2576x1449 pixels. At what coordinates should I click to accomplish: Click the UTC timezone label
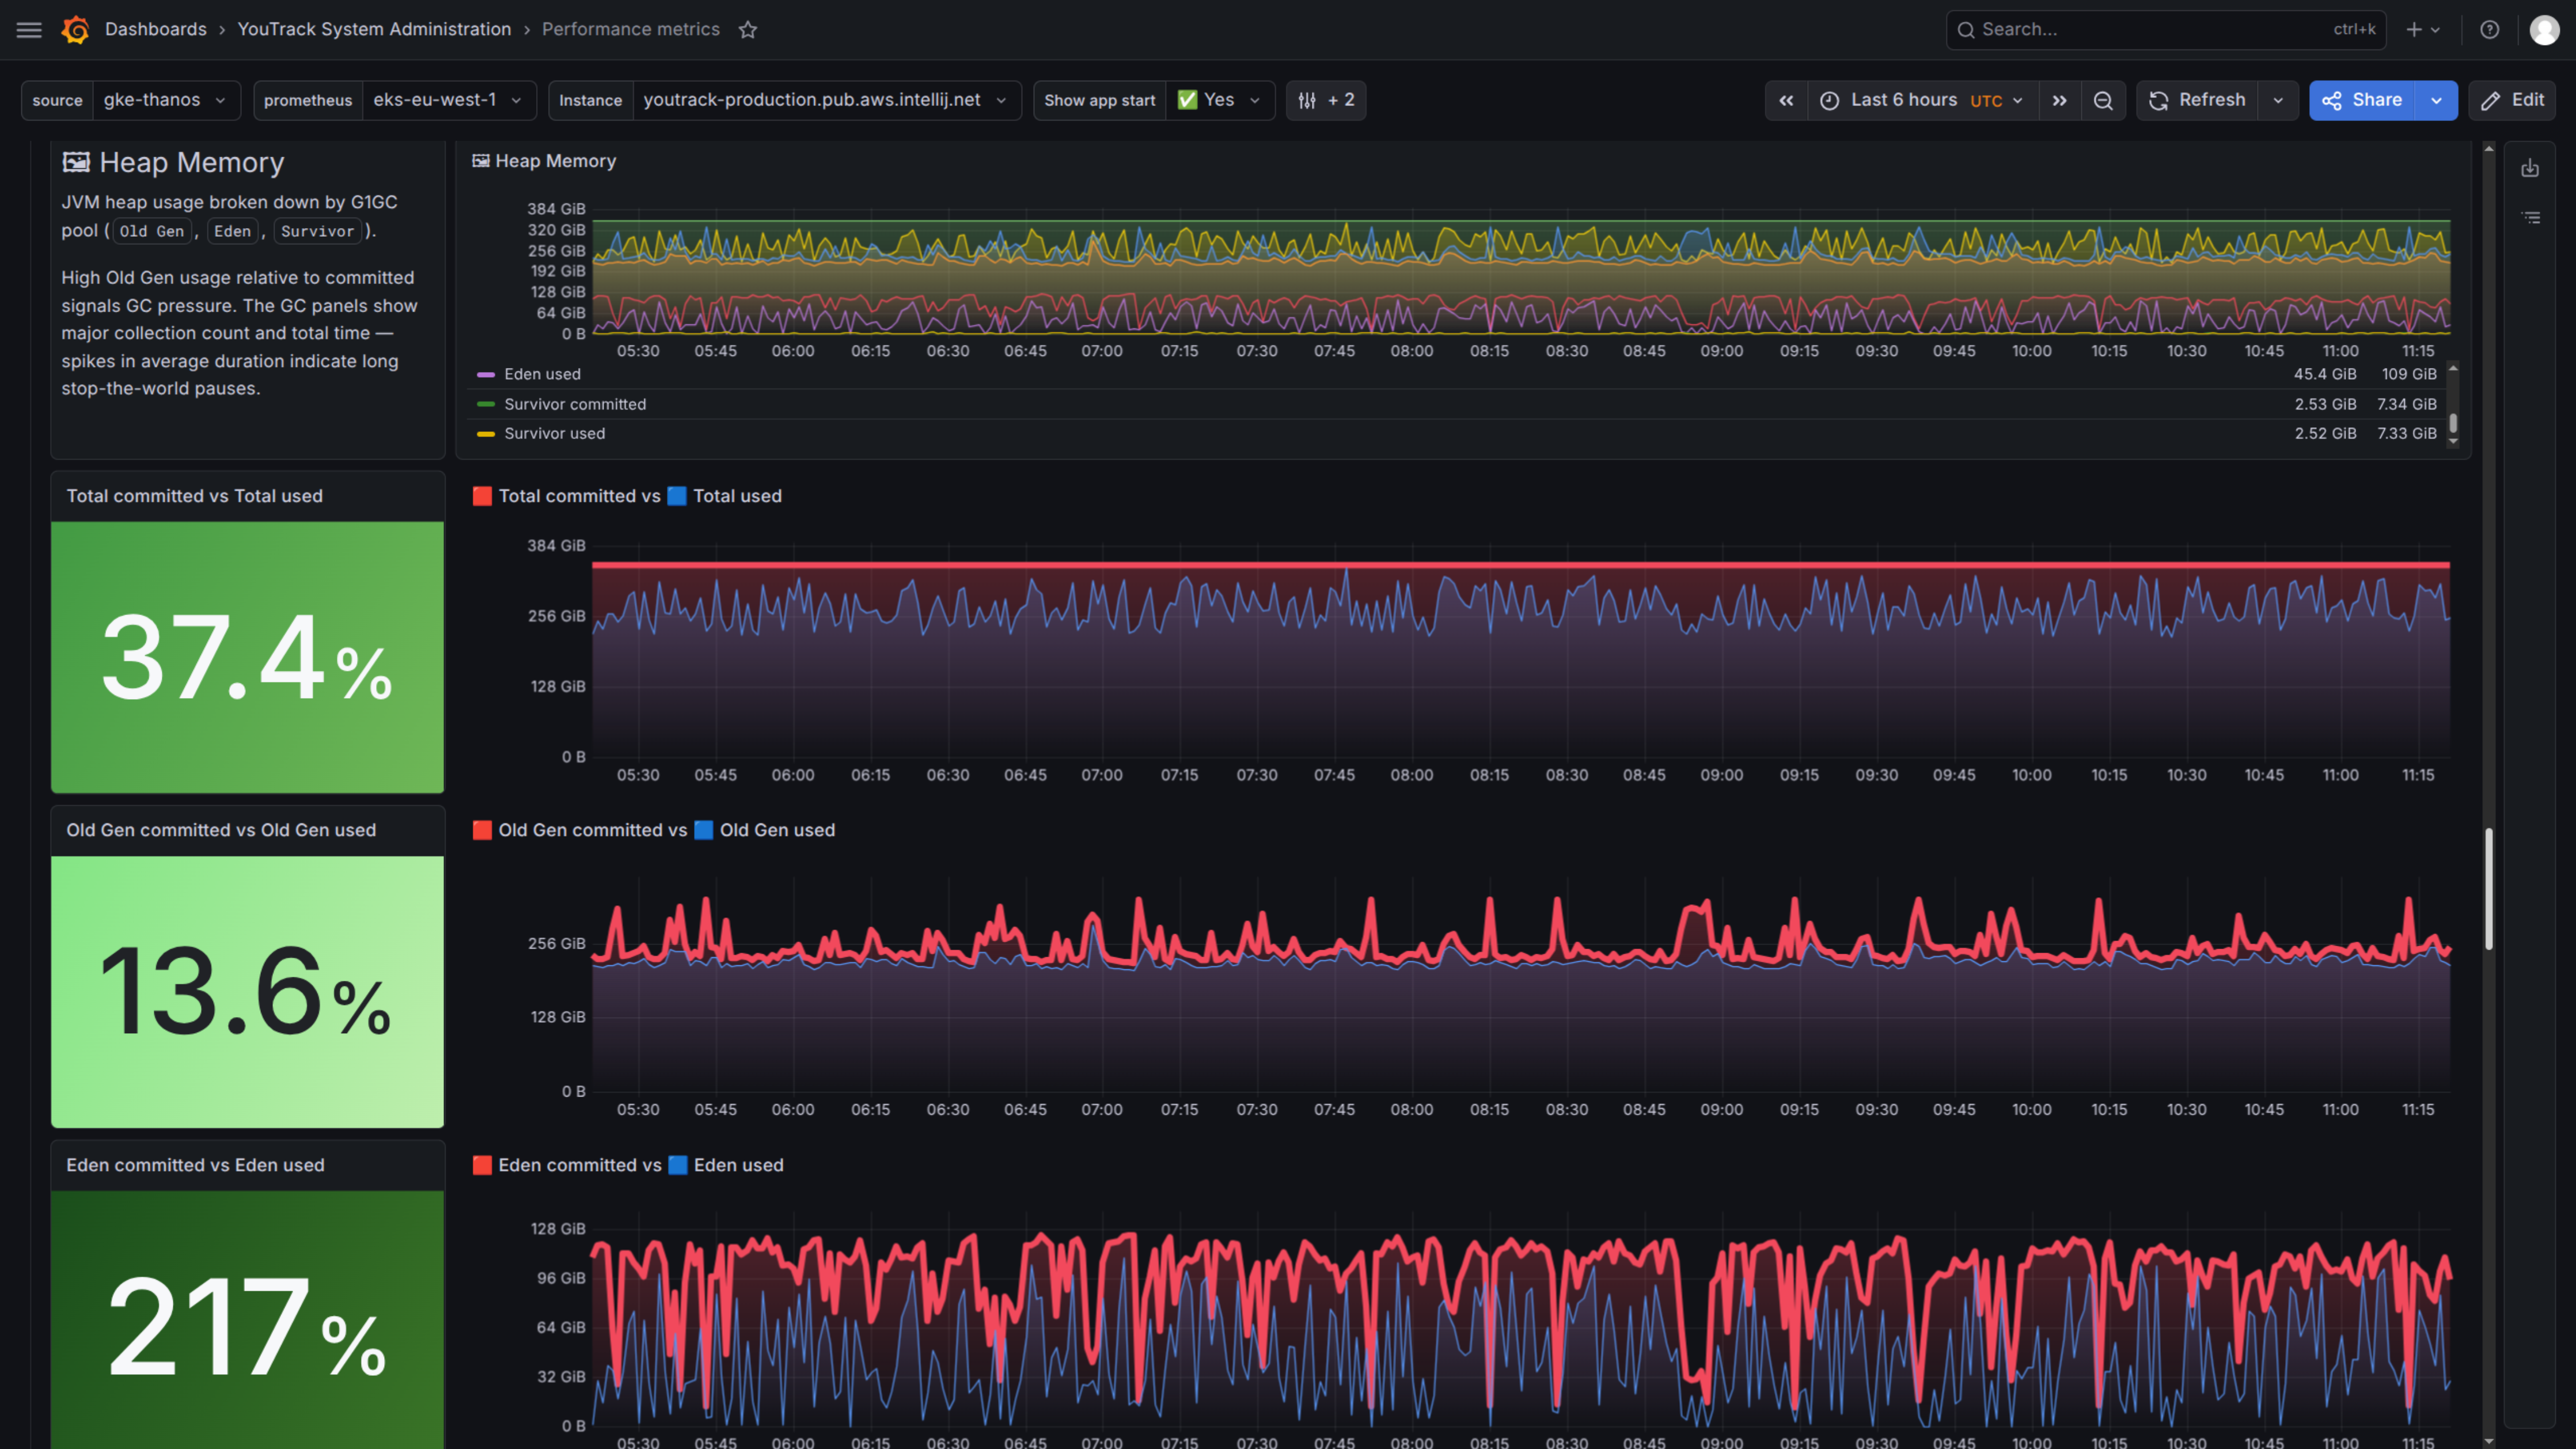[x=1986, y=101]
